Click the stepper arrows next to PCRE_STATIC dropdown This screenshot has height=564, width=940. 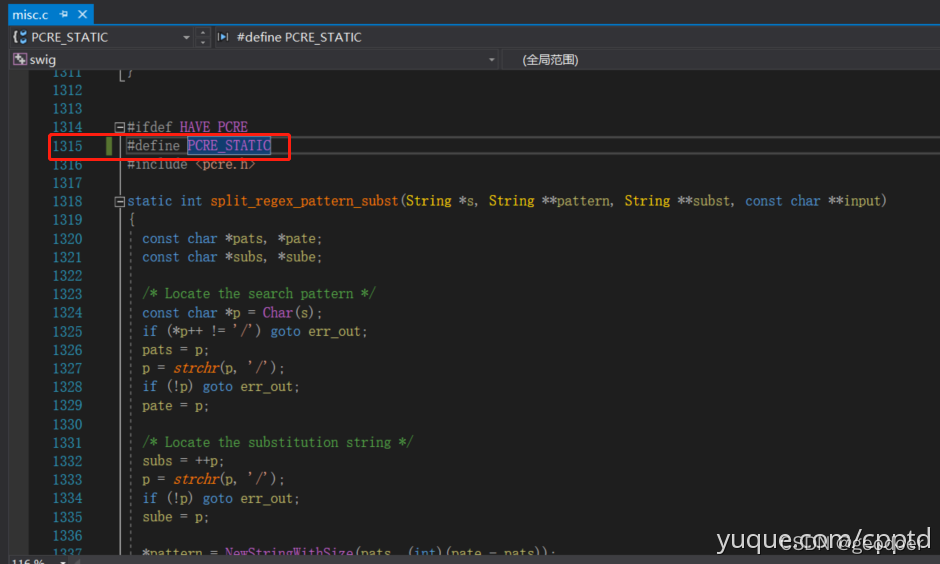[203, 37]
